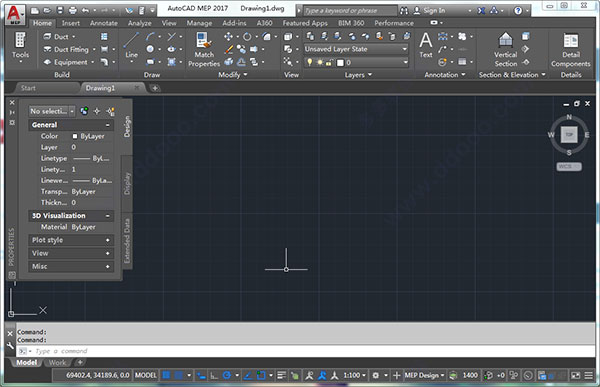Click the Autodesk Exchange Apps X icon
This screenshot has width=600, height=387.
tap(481, 11)
